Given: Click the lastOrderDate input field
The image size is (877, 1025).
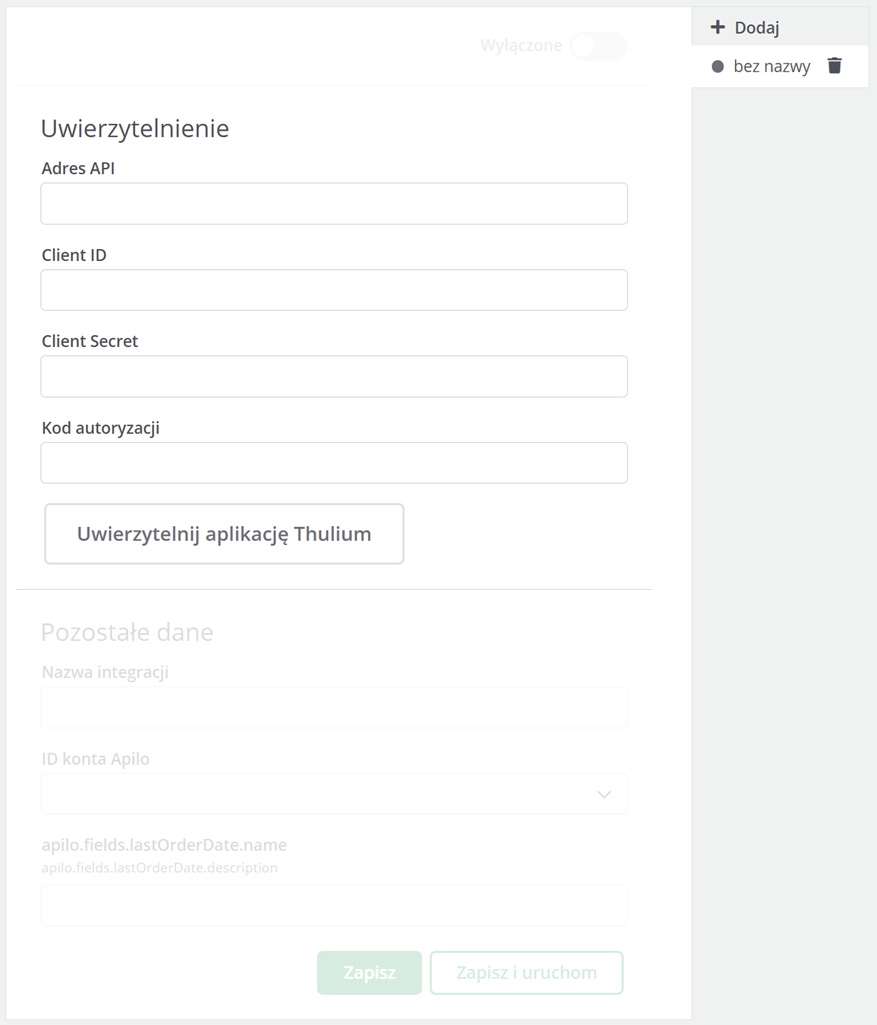Looking at the screenshot, I should pyautogui.click(x=334, y=905).
